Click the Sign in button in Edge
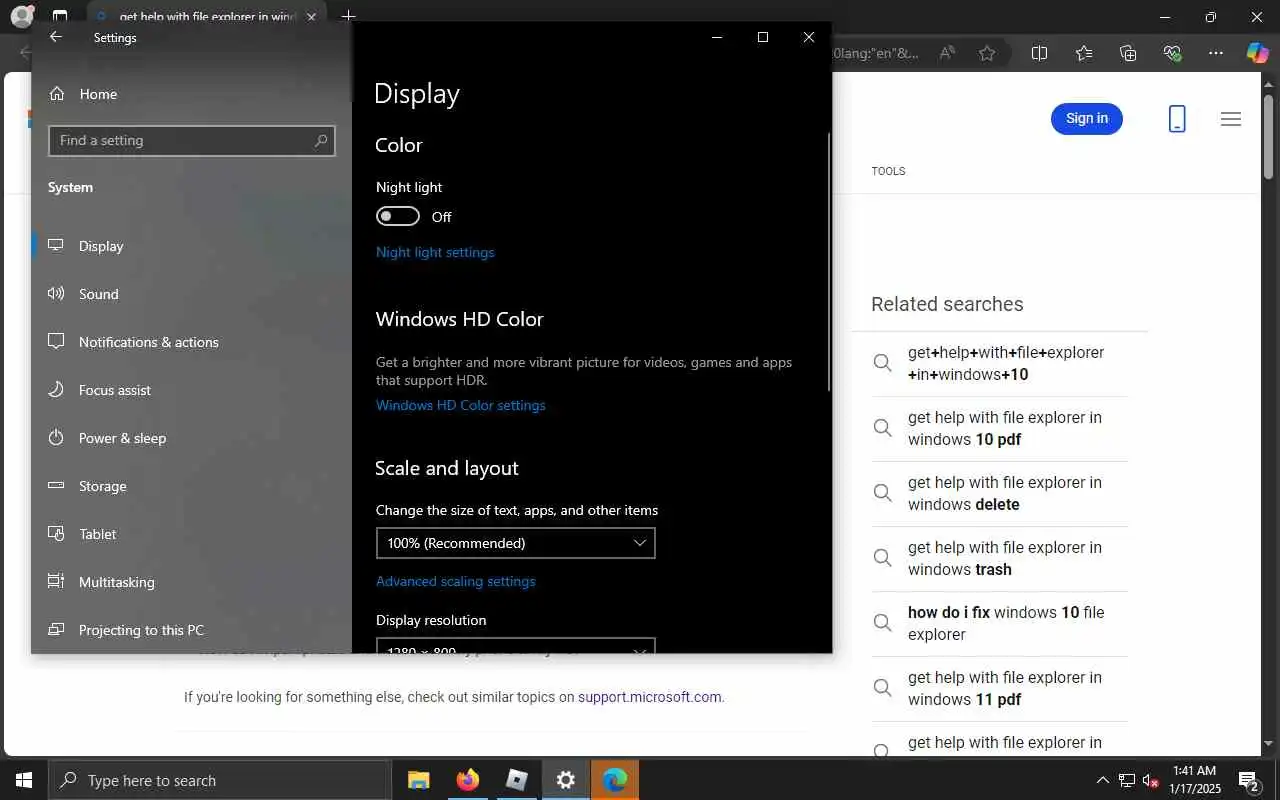The width and height of the screenshot is (1280, 800). 1087,119
